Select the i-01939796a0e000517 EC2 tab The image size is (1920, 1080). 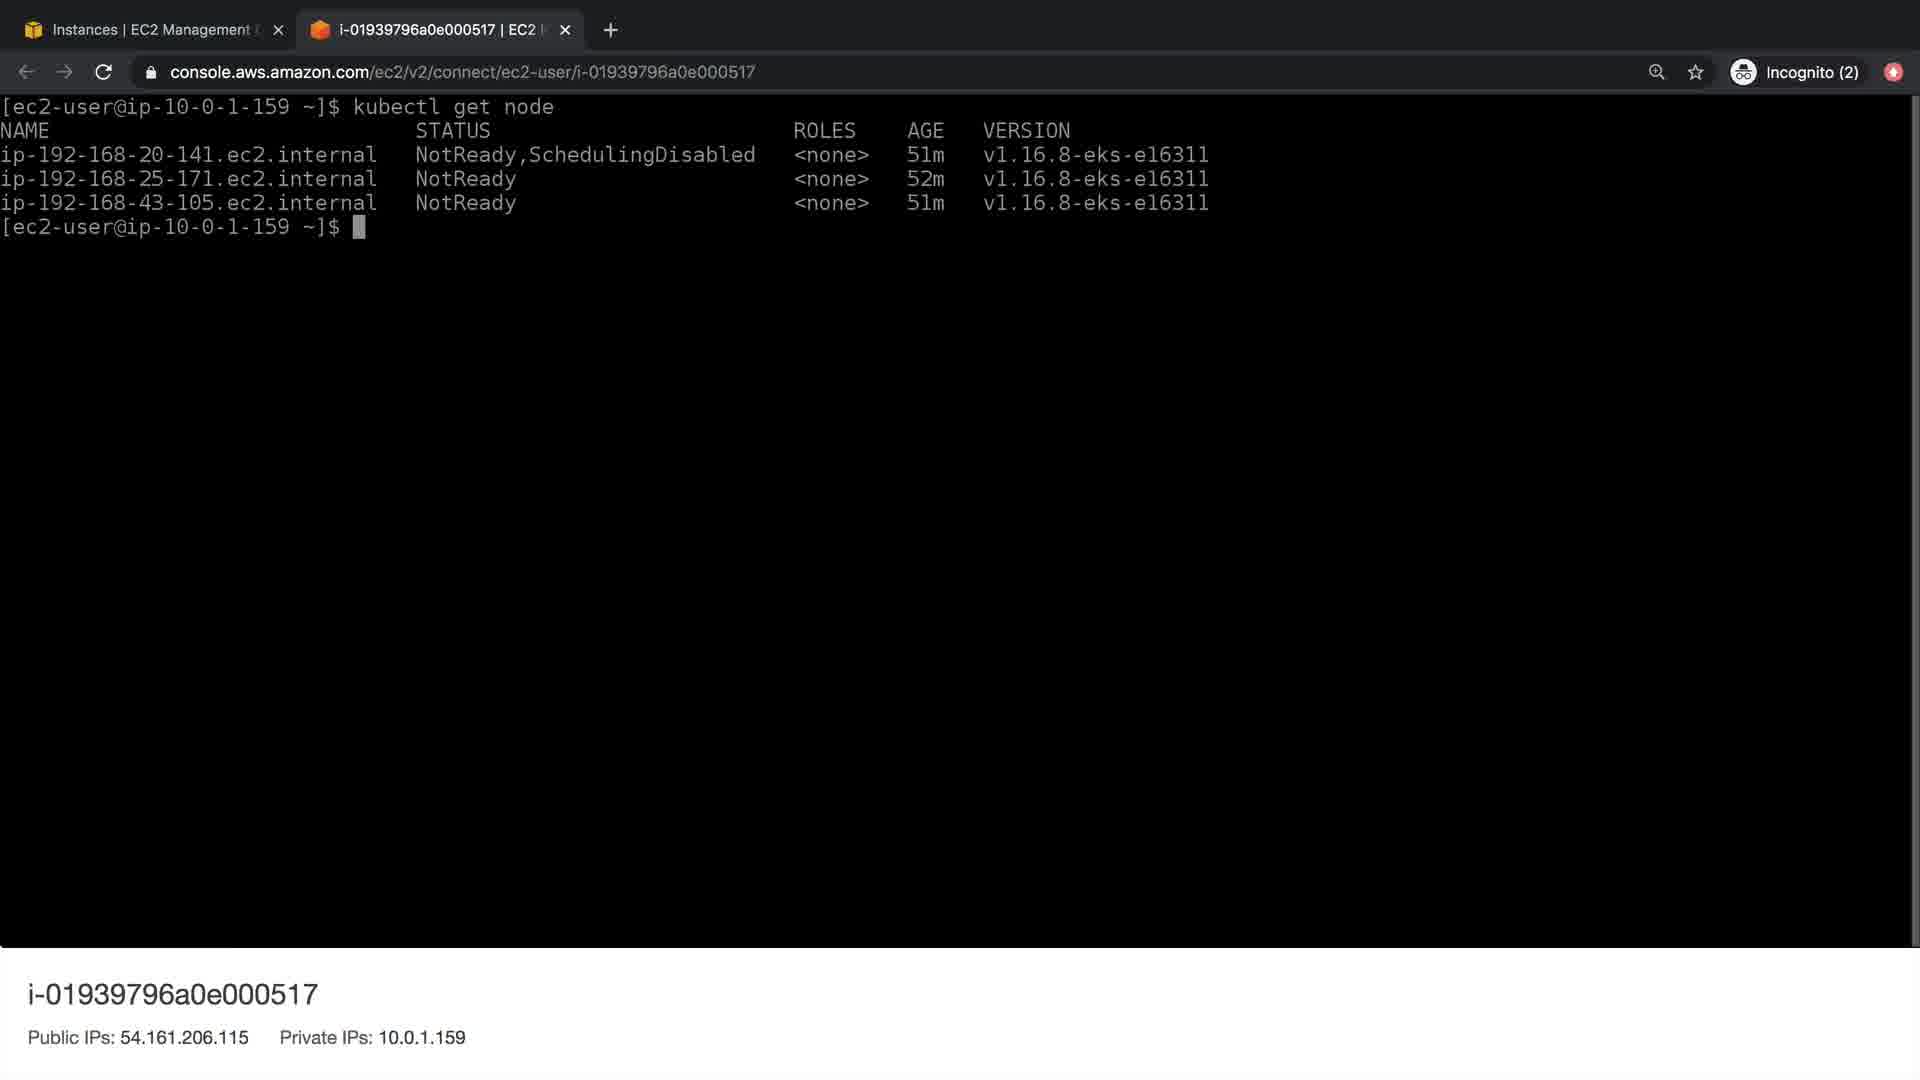coord(436,30)
